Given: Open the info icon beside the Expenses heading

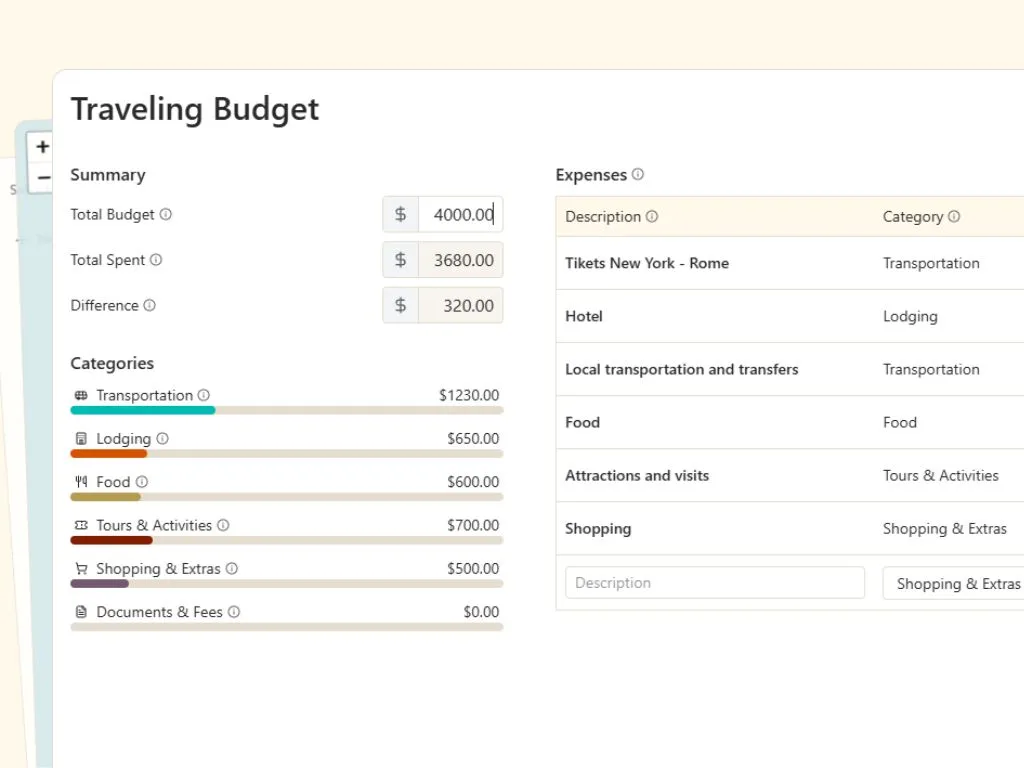Looking at the screenshot, I should click(x=638, y=175).
